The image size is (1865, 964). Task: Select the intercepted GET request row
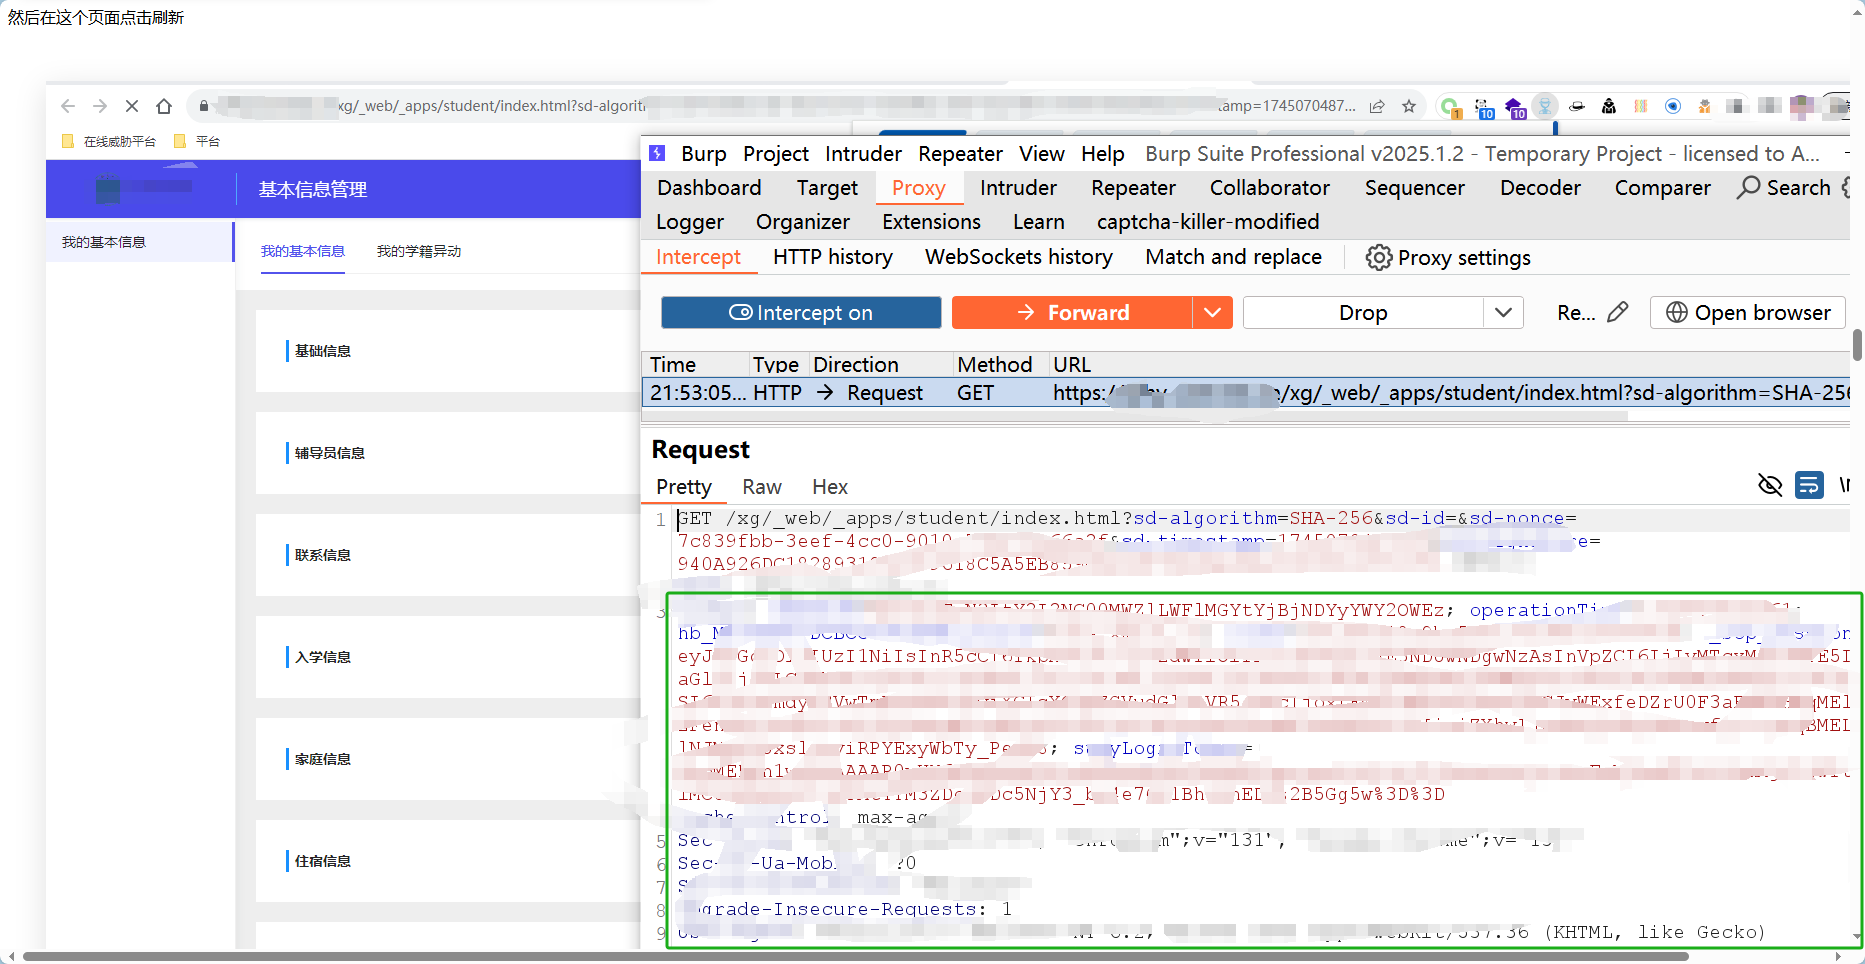tap(1246, 393)
